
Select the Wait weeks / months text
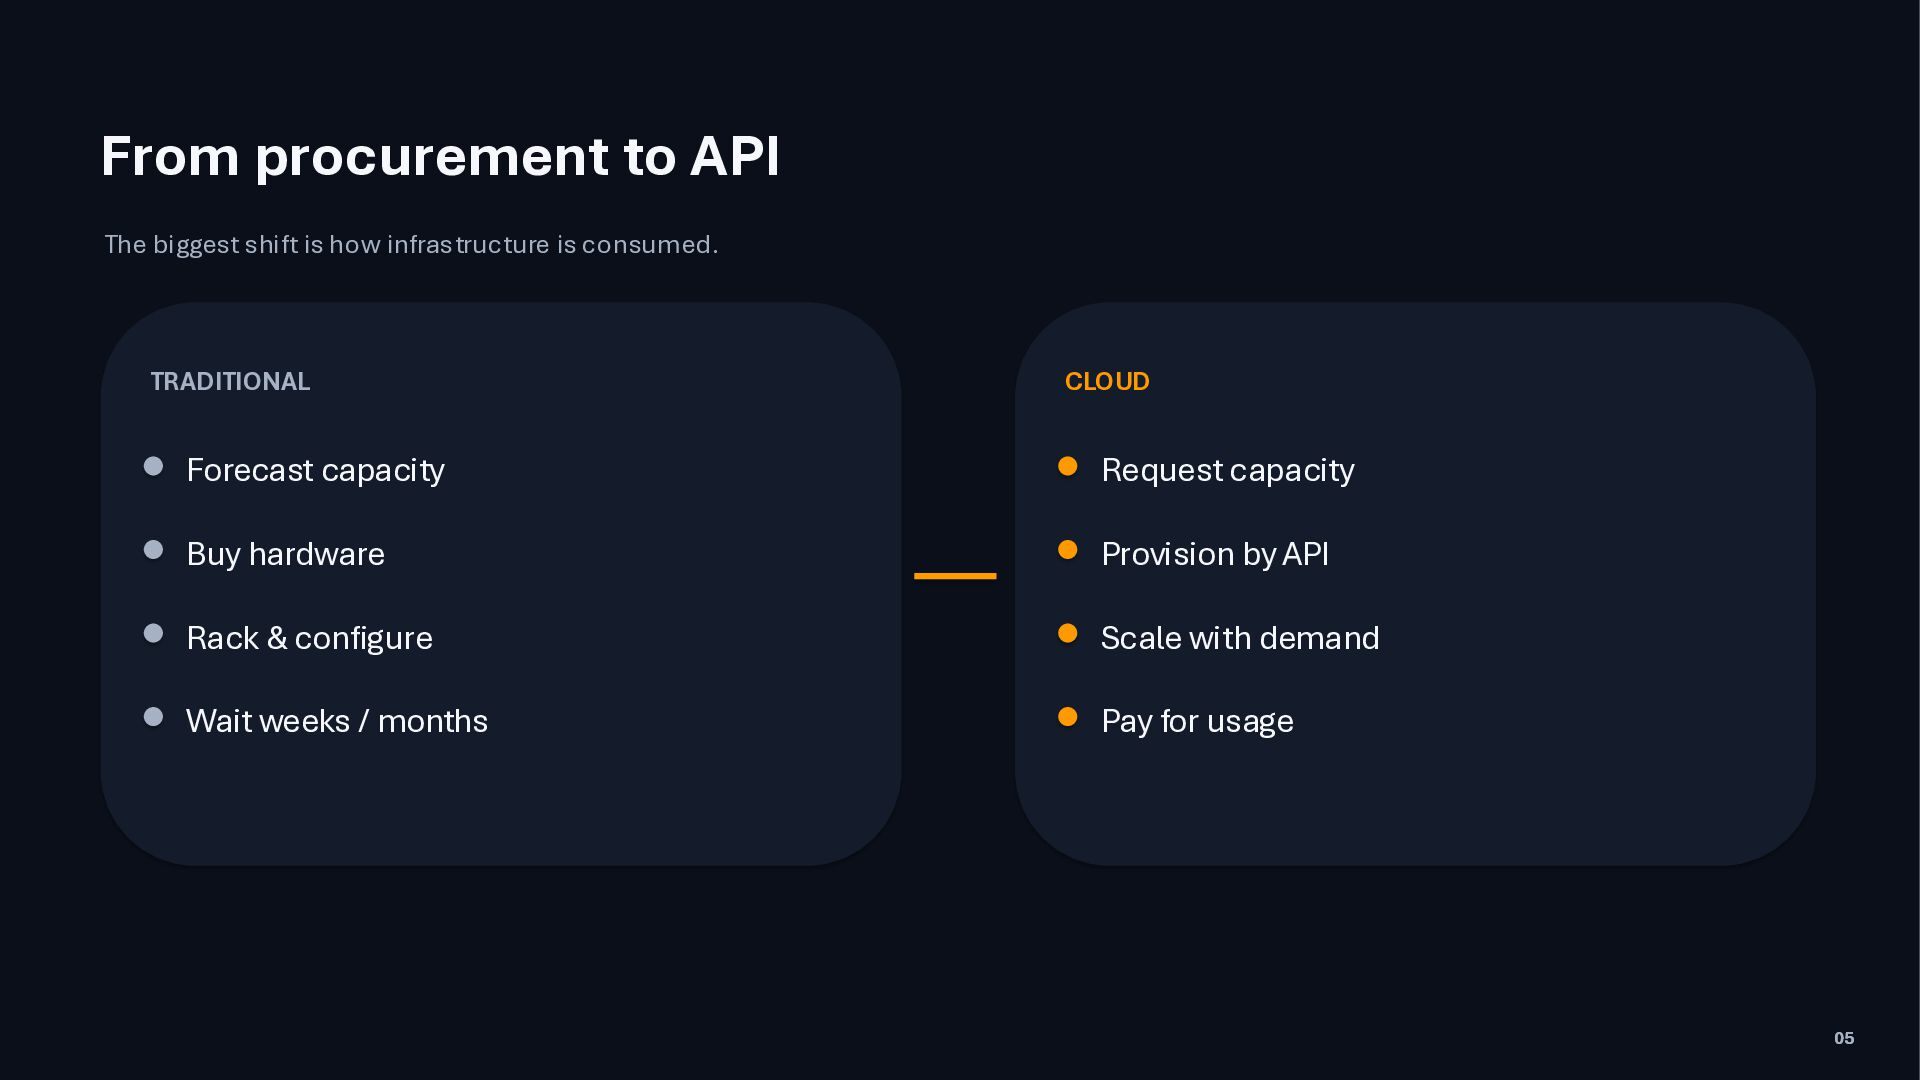[x=337, y=721]
